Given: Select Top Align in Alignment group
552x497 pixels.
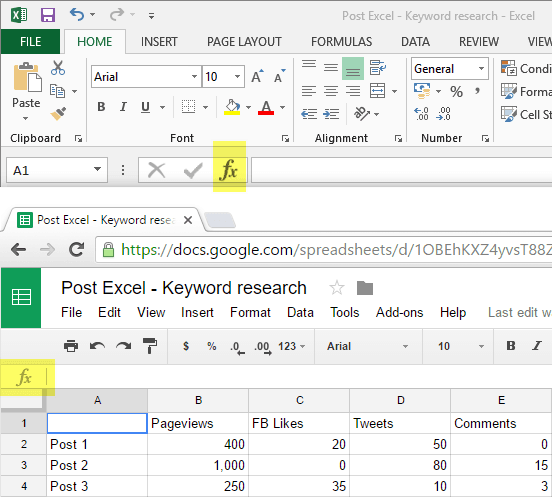Looking at the screenshot, I should pos(309,65).
